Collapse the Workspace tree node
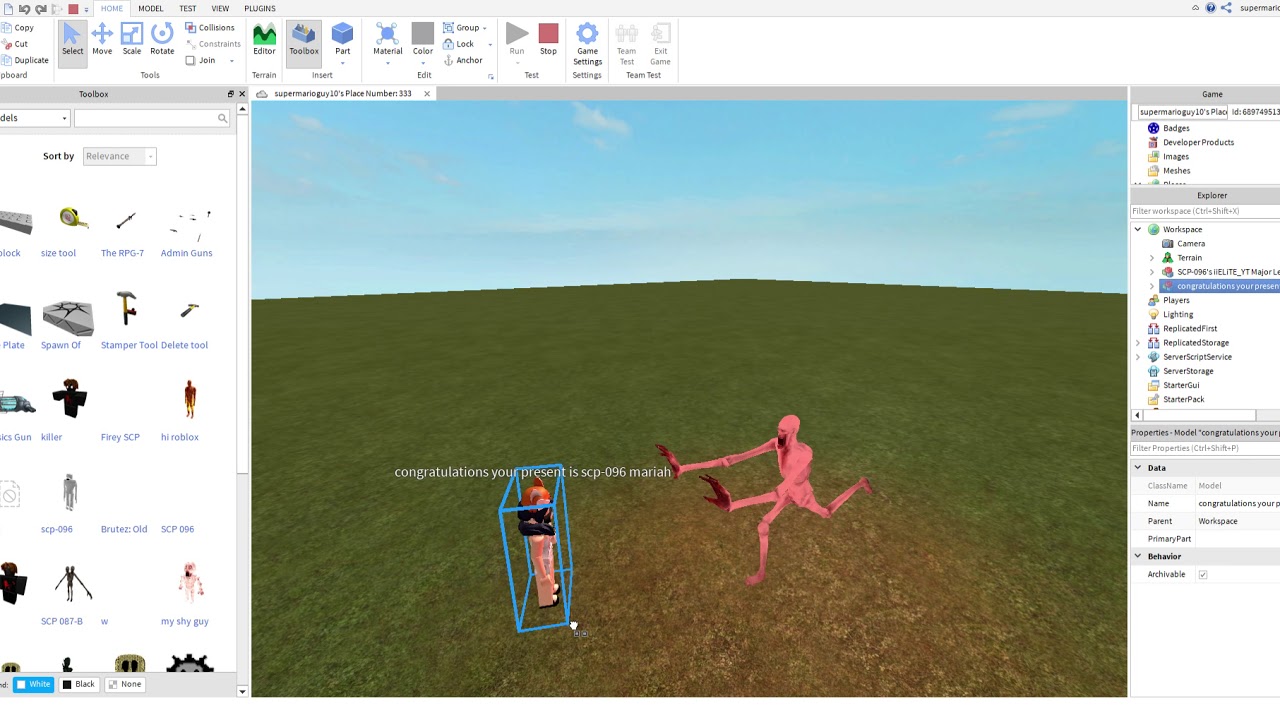This screenshot has width=1280, height=720. pos(1137,229)
